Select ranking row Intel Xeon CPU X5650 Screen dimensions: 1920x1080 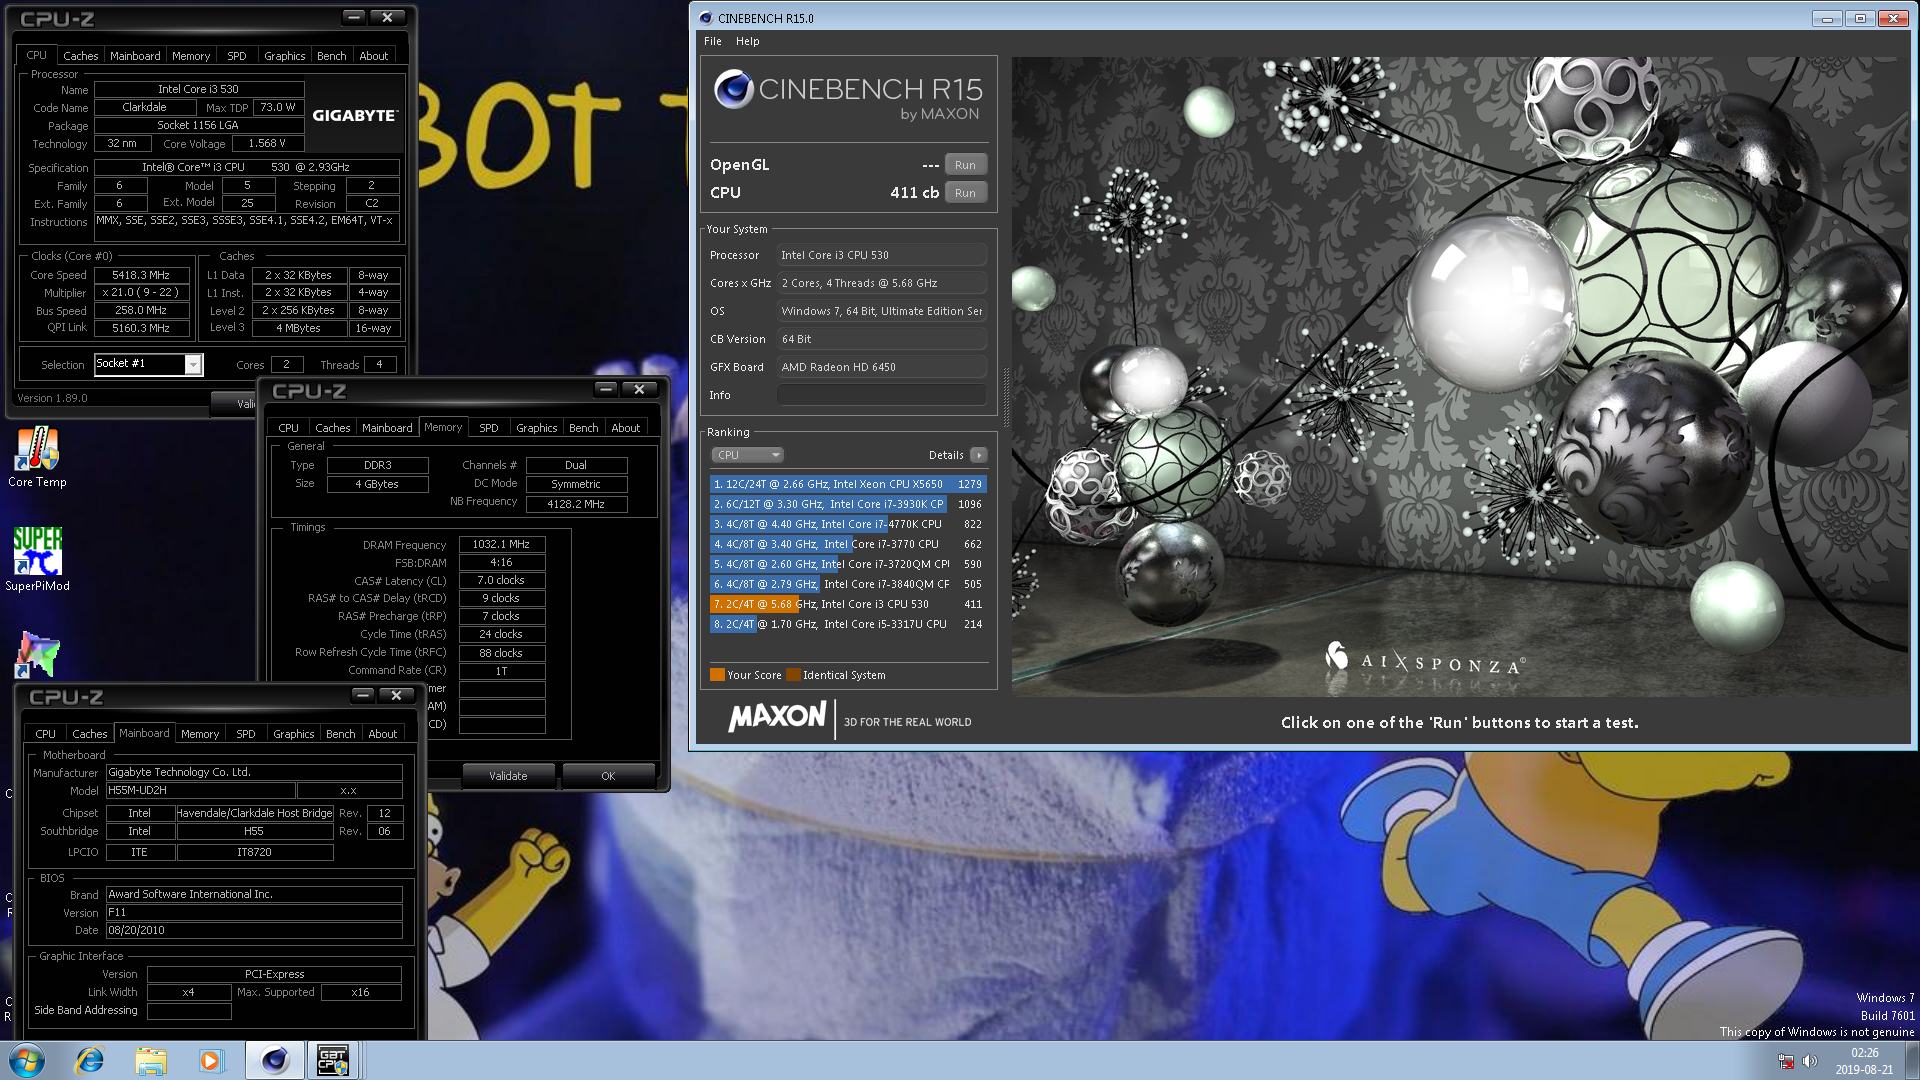point(848,484)
